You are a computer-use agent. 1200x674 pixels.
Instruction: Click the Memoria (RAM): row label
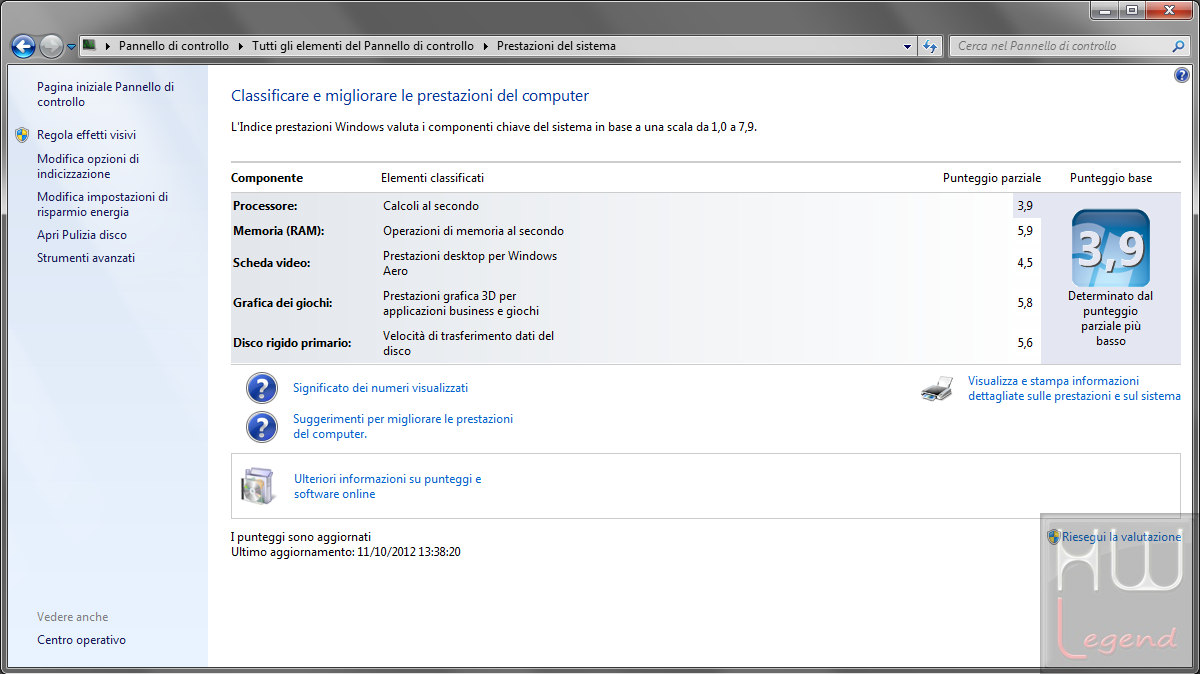279,231
